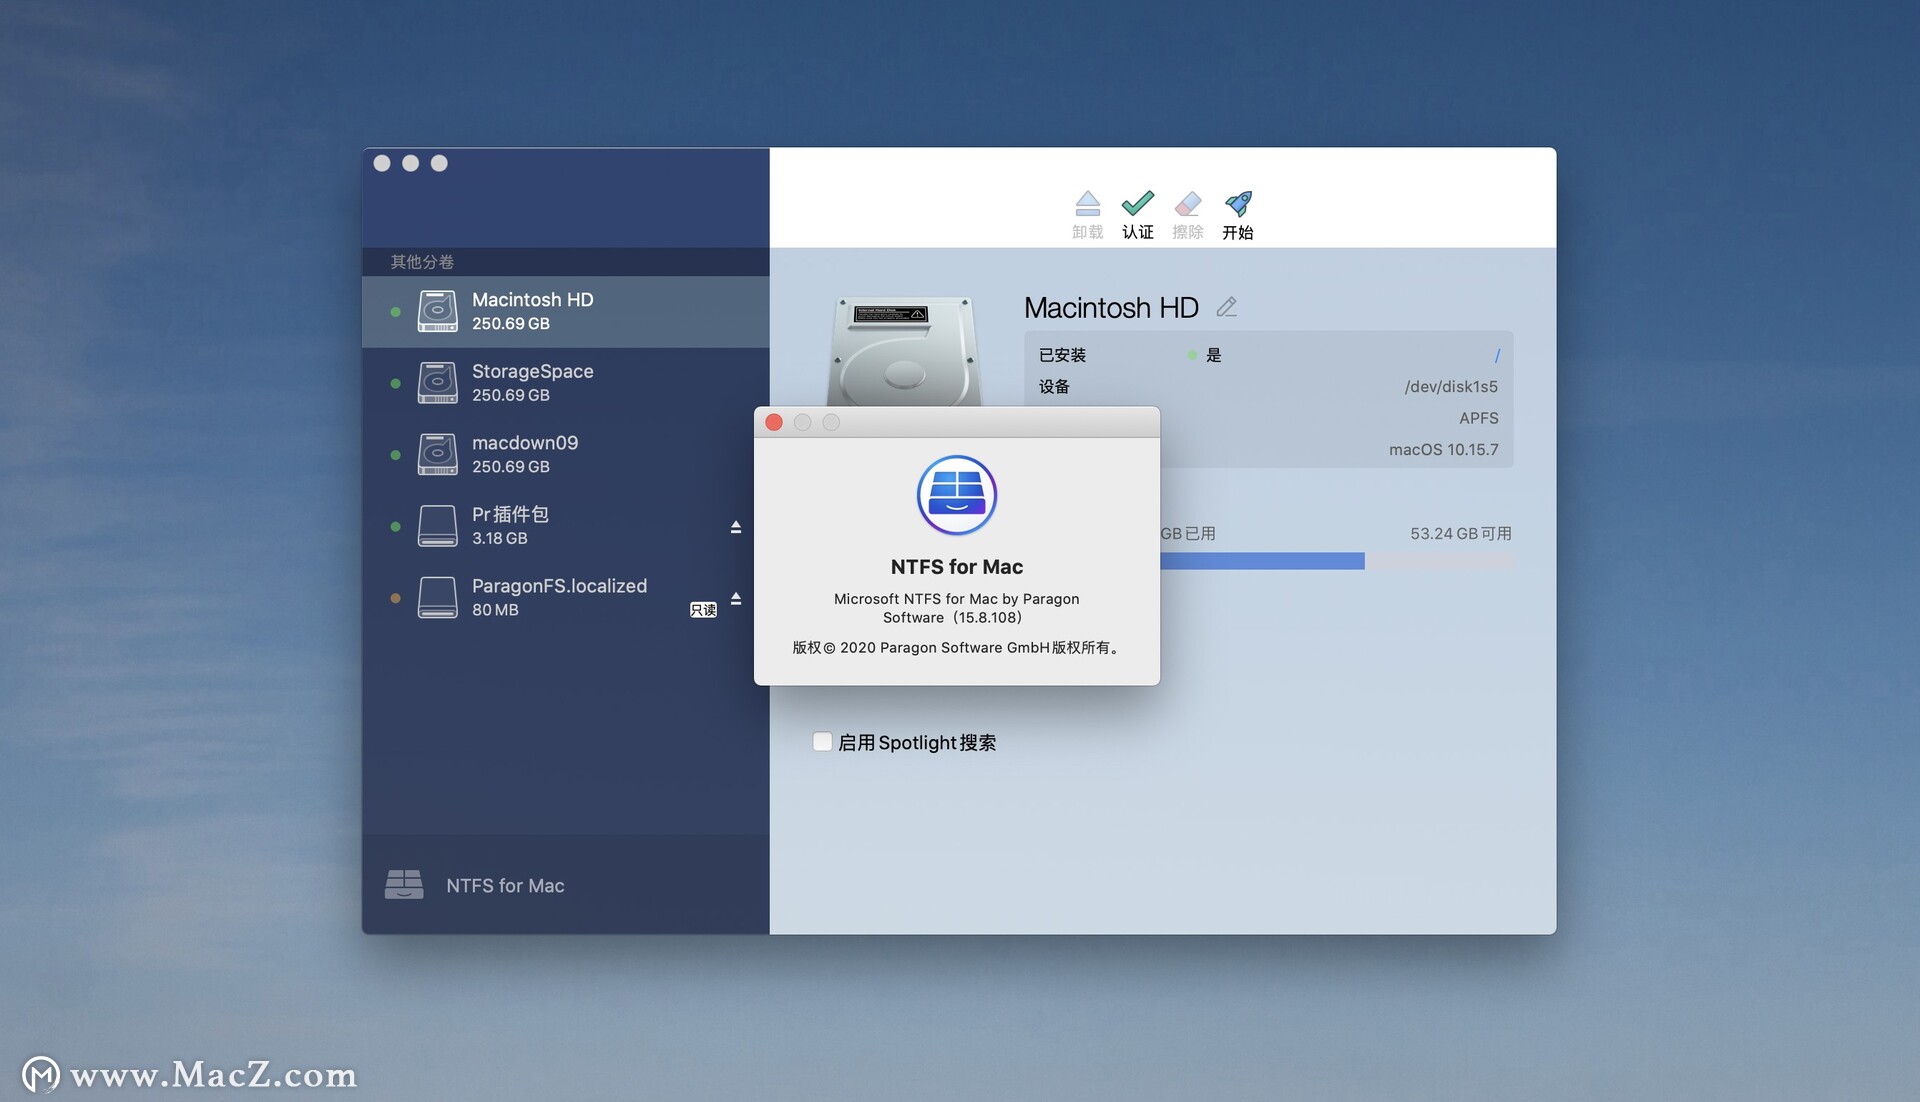Click the NTFS for Mac logo in sidebar footer

point(404,884)
